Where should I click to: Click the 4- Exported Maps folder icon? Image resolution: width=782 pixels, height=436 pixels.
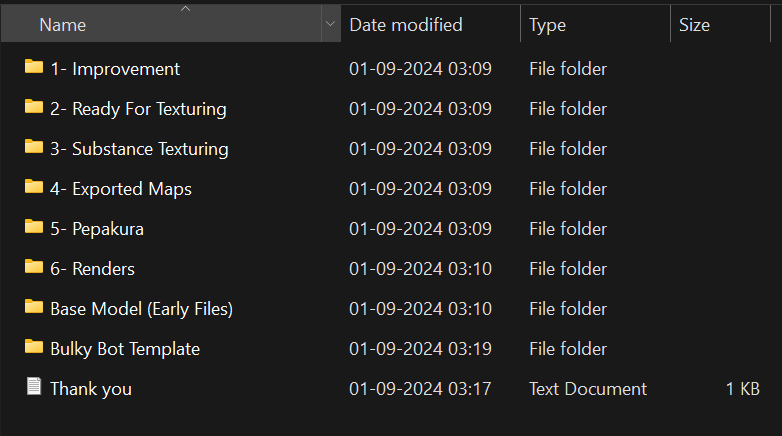click(34, 188)
